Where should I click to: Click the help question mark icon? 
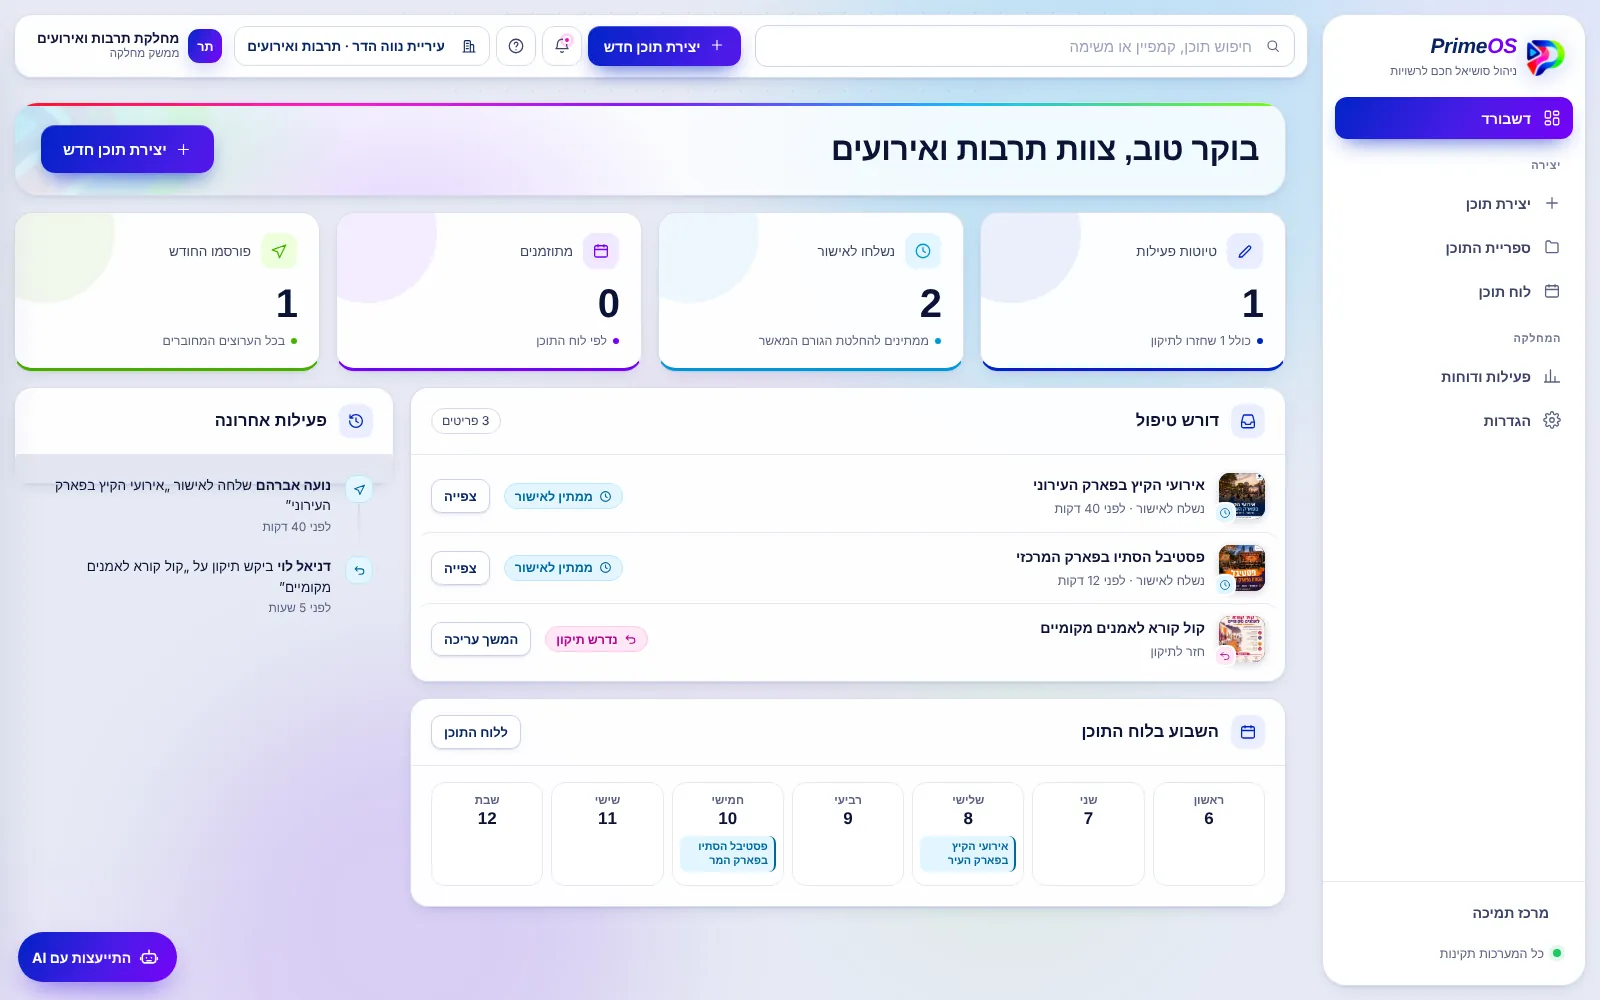[x=516, y=46]
